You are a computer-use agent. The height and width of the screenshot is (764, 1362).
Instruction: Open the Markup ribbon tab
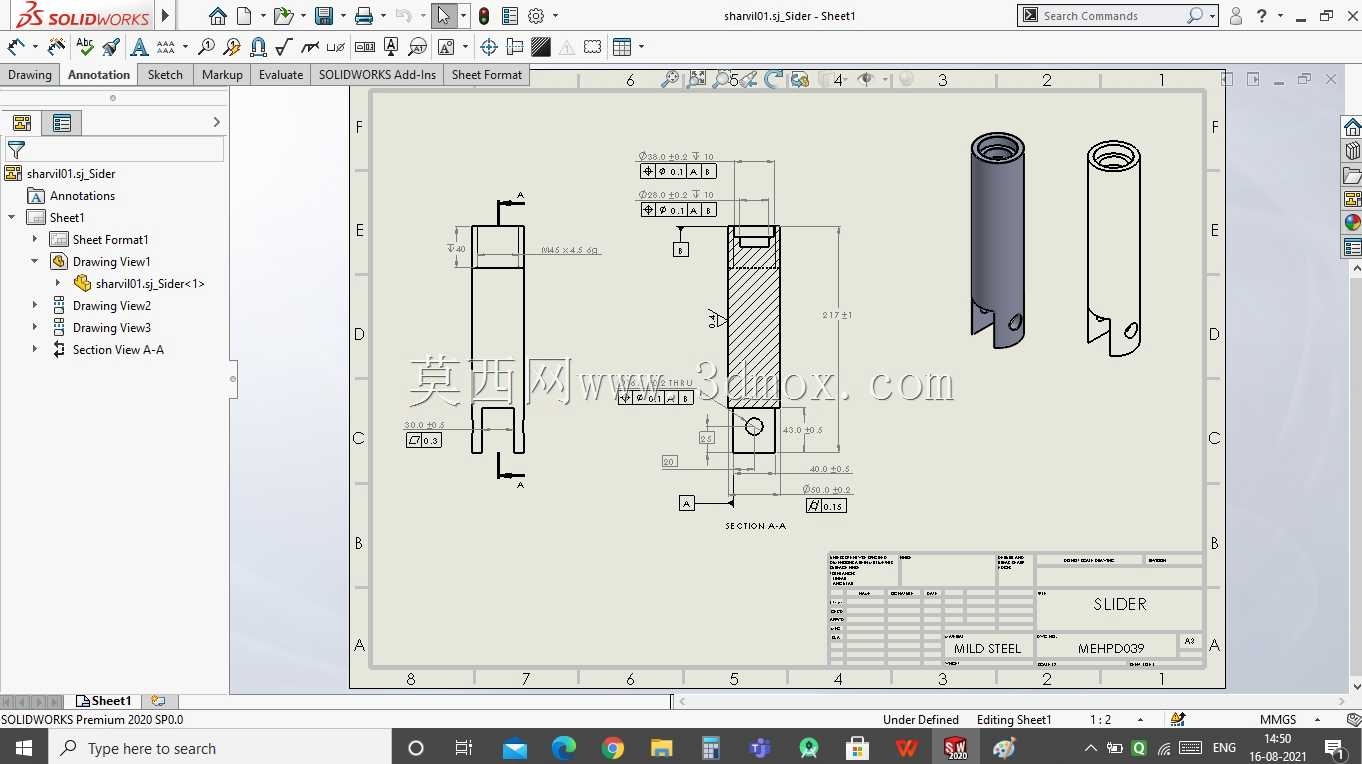pos(222,75)
